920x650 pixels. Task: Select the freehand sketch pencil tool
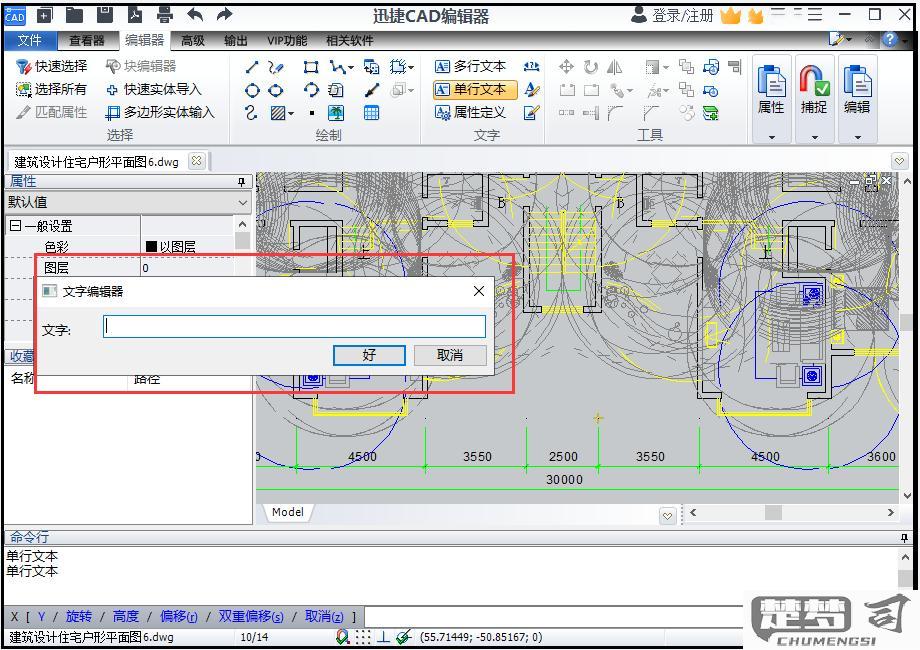pos(276,67)
